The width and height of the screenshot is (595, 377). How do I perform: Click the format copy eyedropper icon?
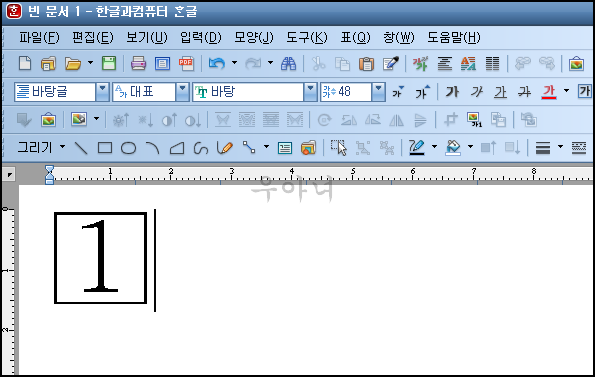coord(391,63)
